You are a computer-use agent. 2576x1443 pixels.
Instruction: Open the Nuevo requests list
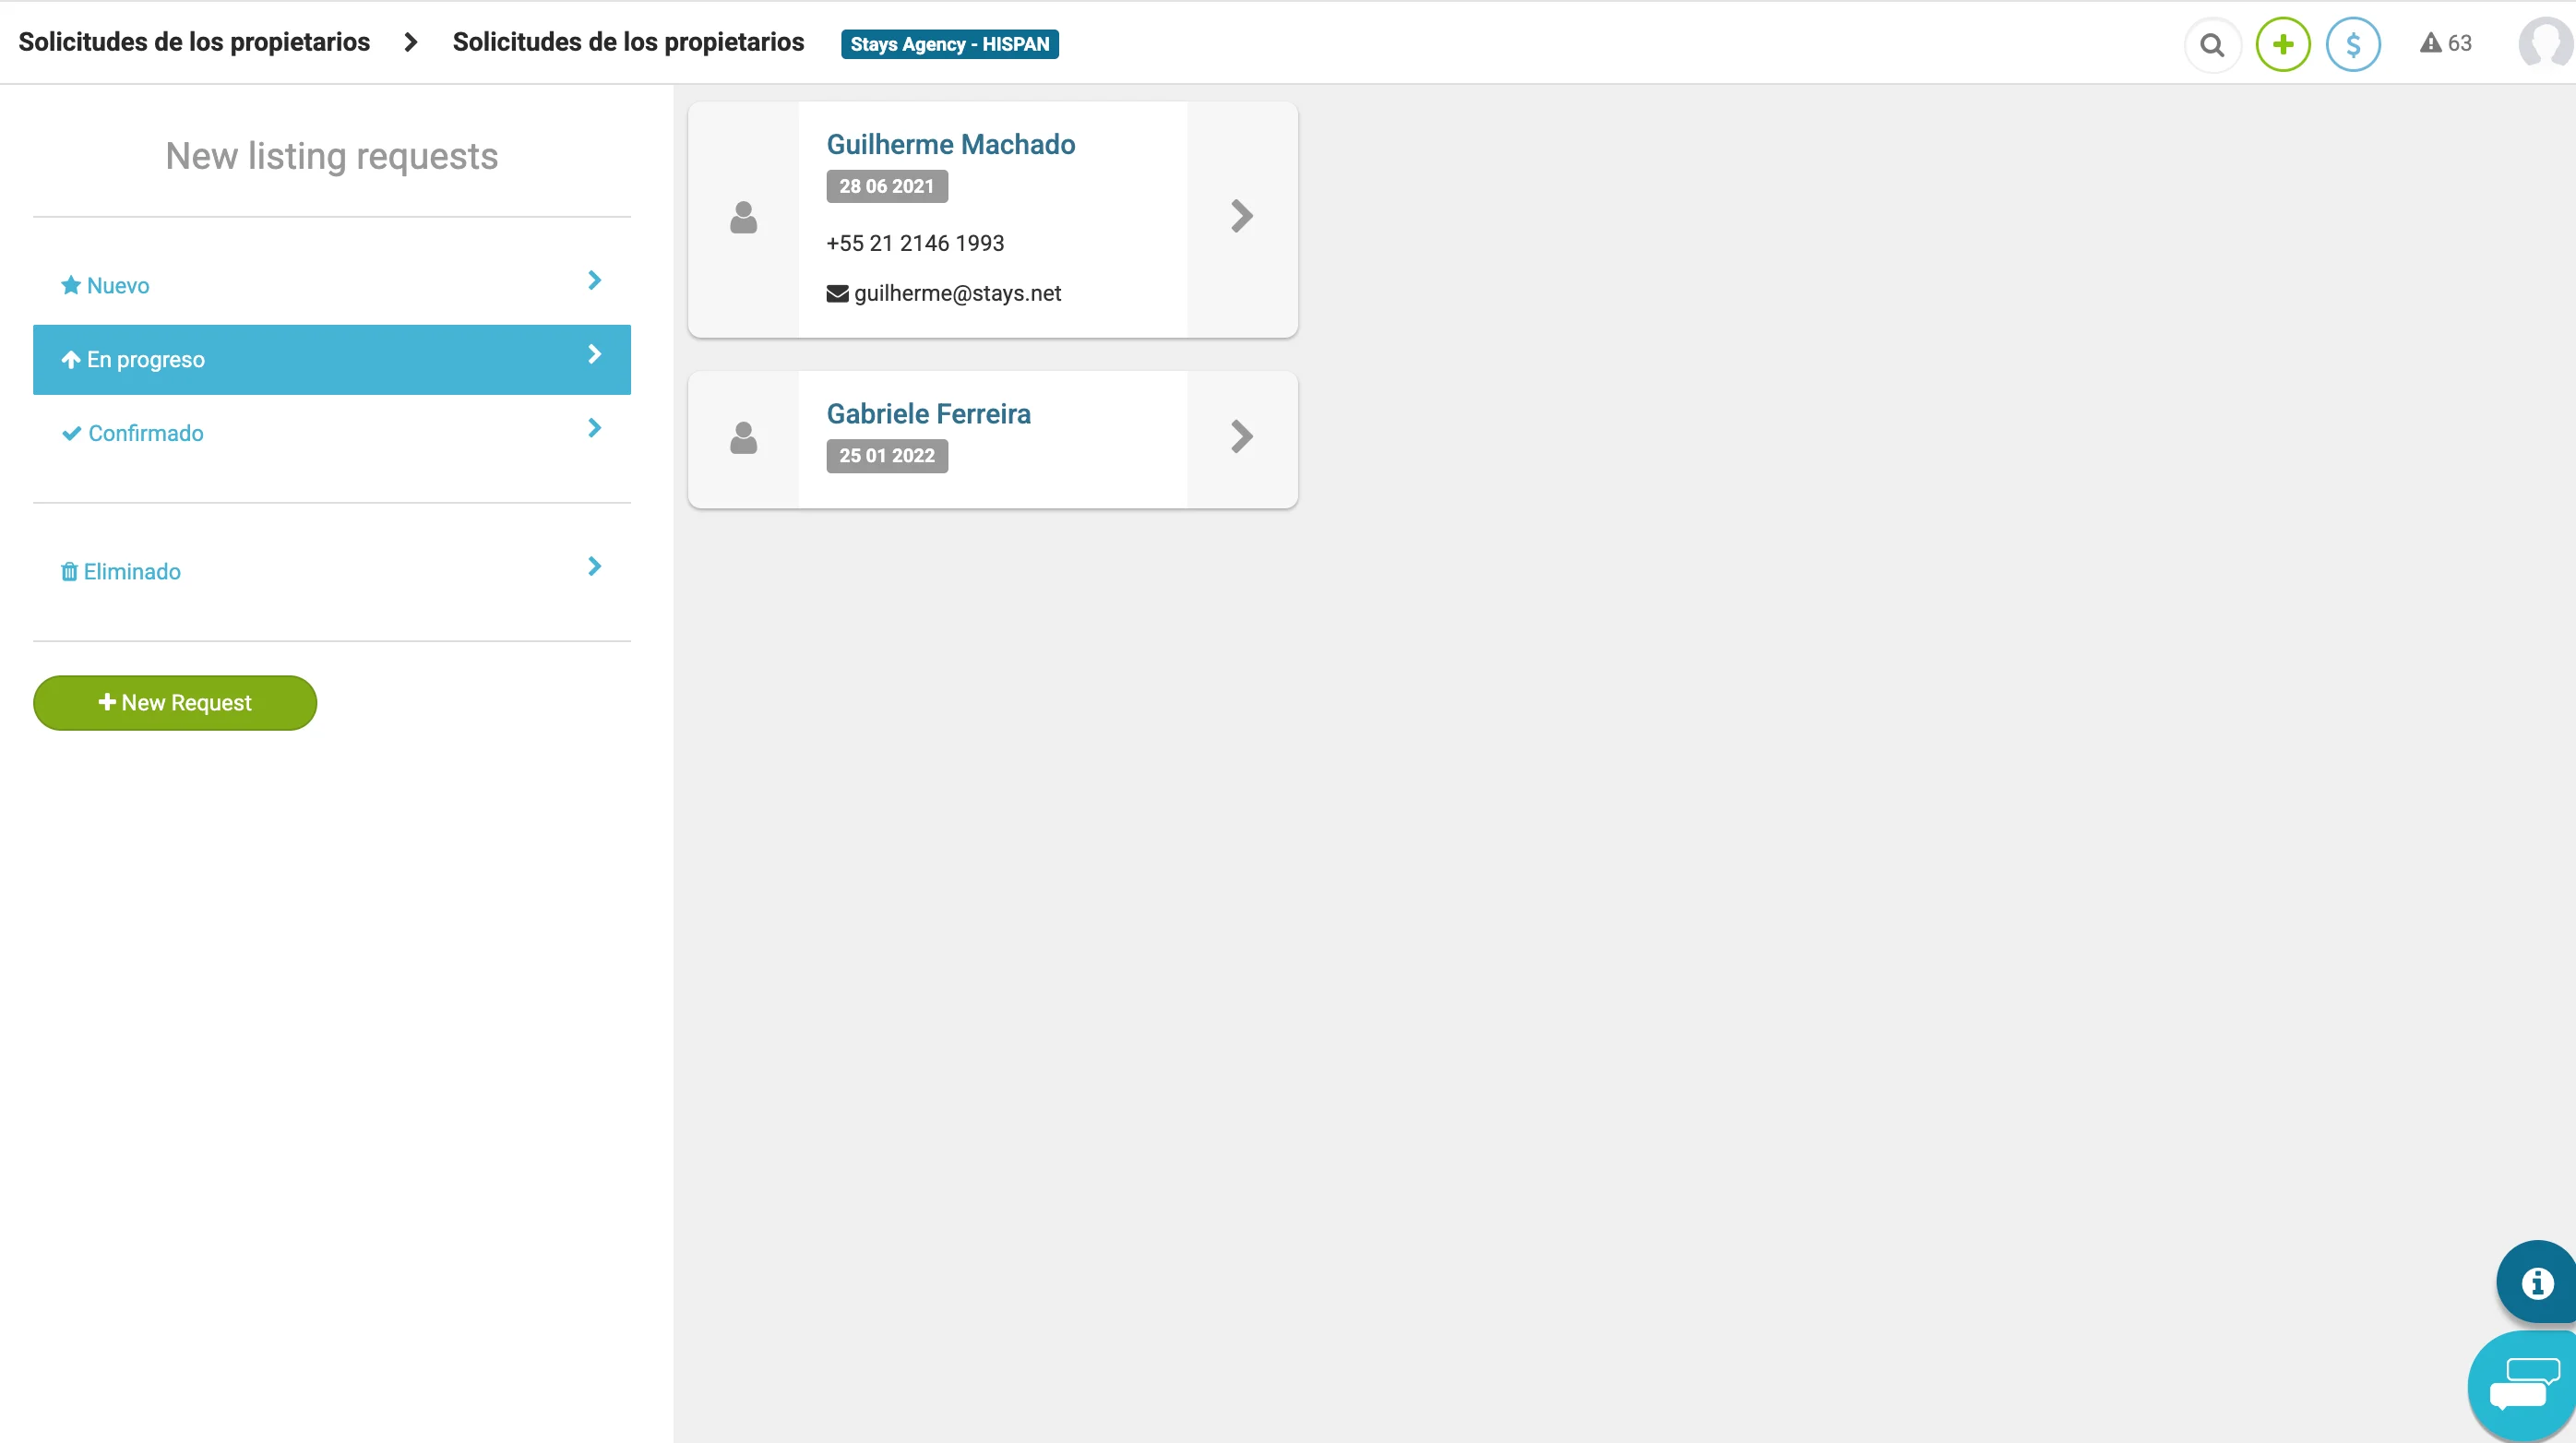click(x=118, y=286)
